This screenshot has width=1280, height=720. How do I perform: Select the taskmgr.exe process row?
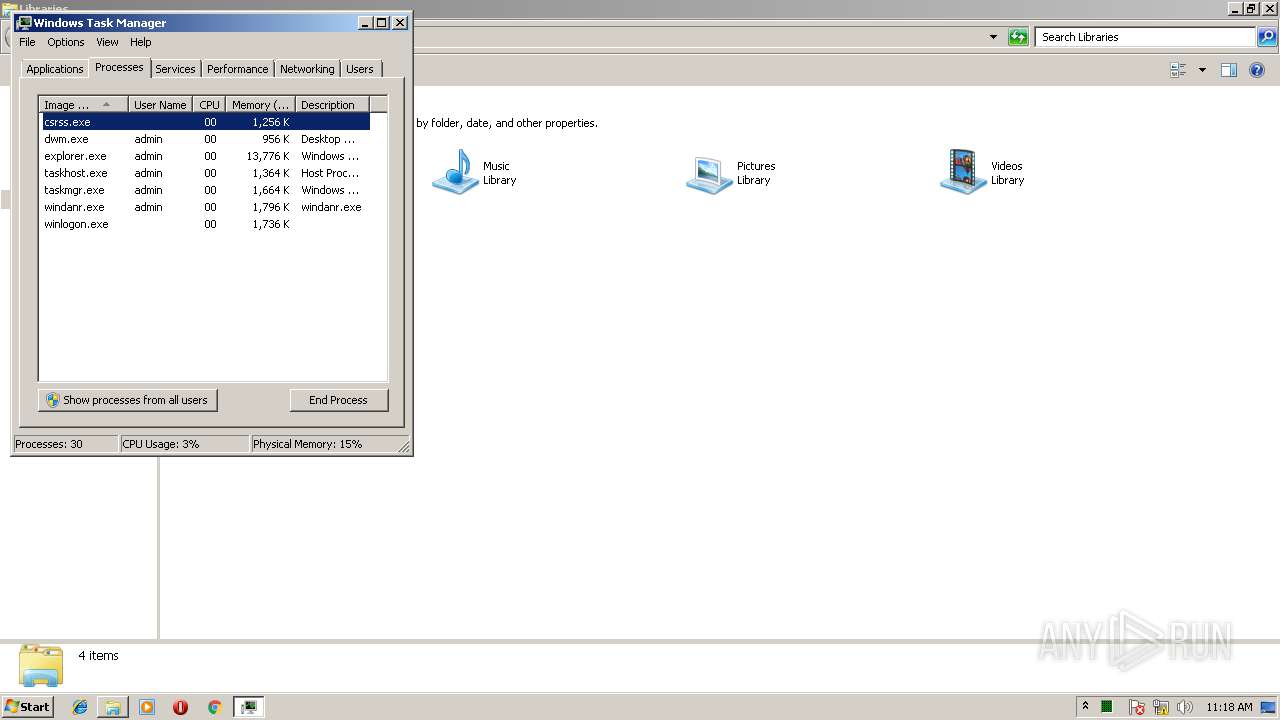pyautogui.click(x=205, y=190)
